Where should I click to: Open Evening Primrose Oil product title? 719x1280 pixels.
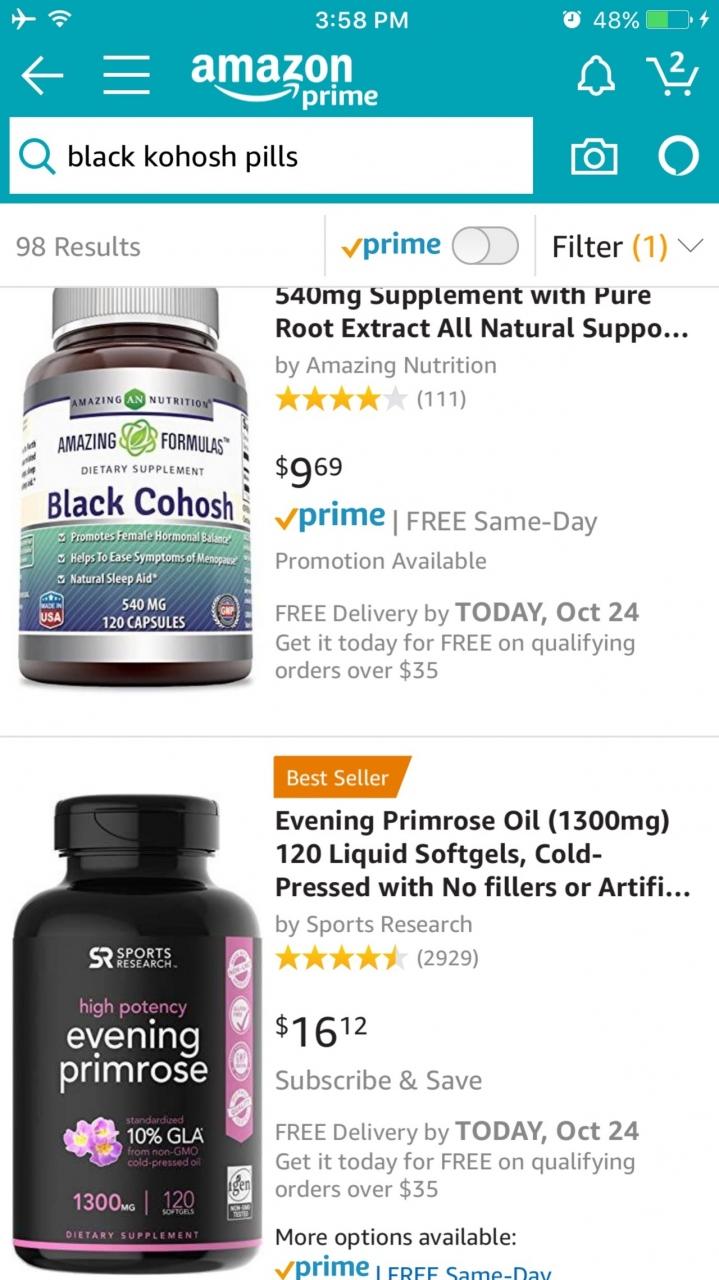pyautogui.click(x=482, y=854)
